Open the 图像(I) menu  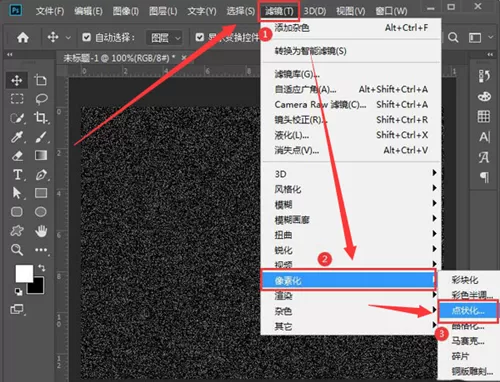click(x=125, y=11)
